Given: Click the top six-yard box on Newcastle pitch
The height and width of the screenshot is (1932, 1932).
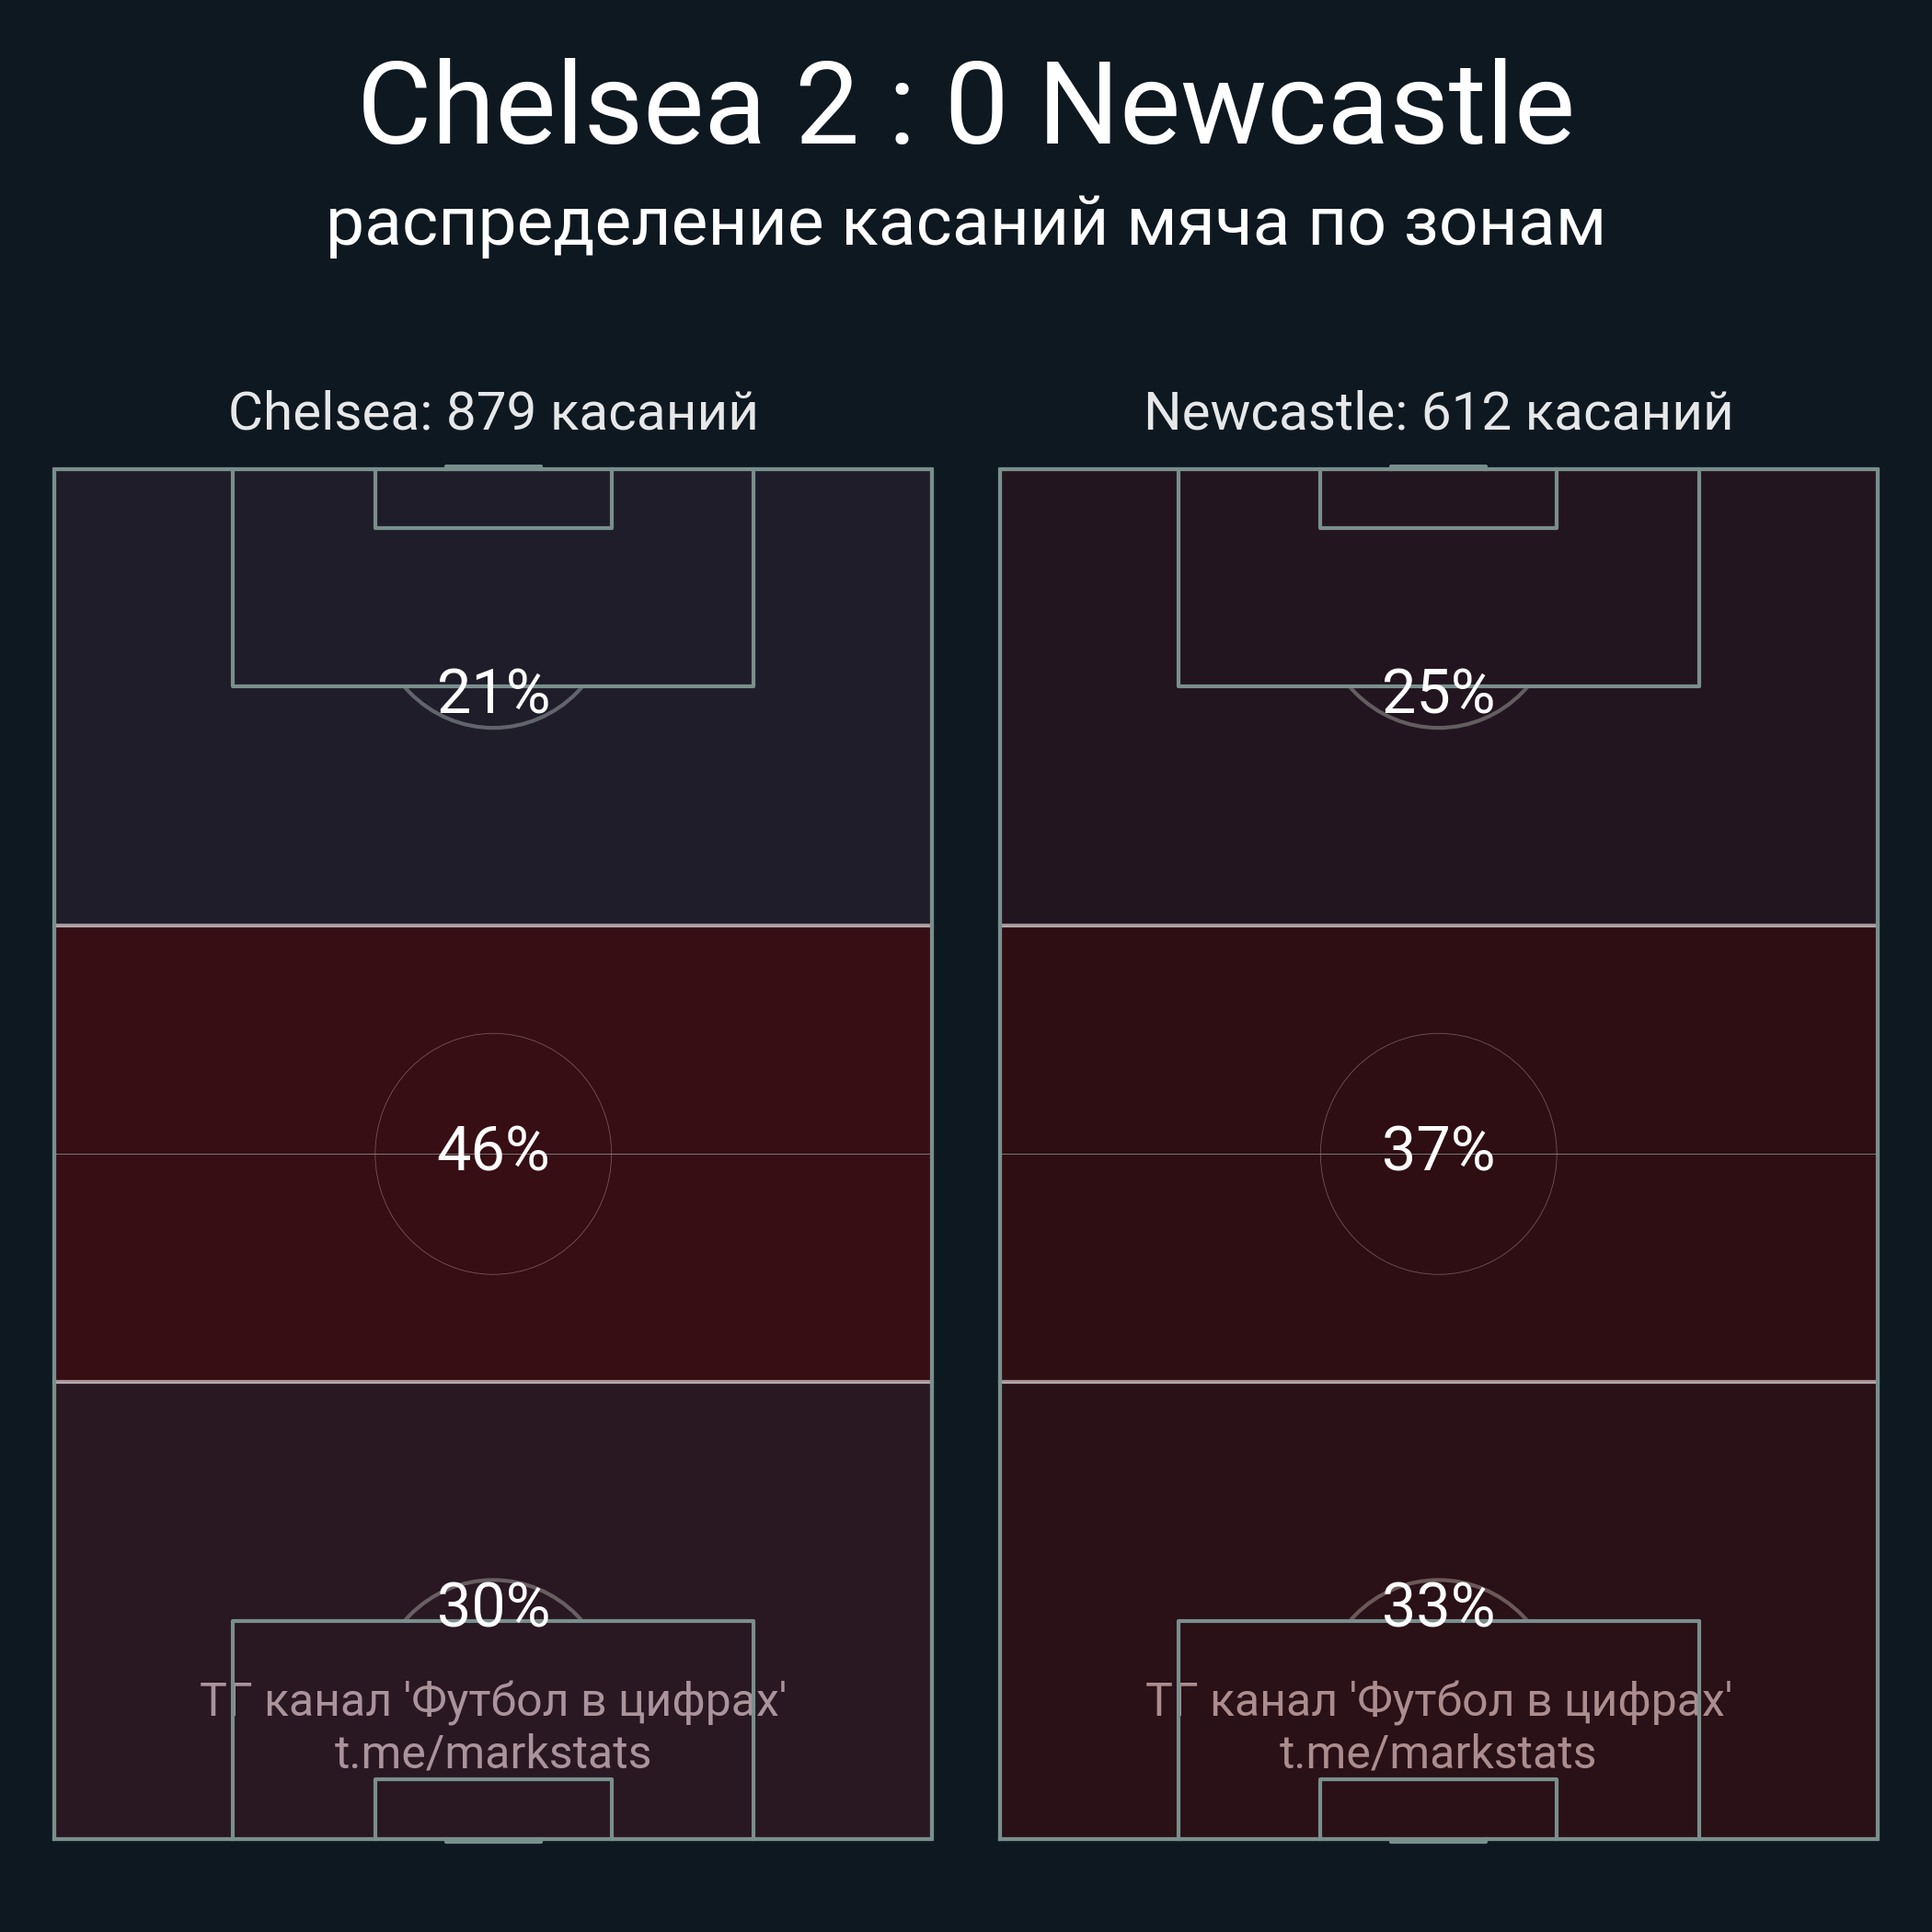Looking at the screenshot, I should click(x=1438, y=498).
